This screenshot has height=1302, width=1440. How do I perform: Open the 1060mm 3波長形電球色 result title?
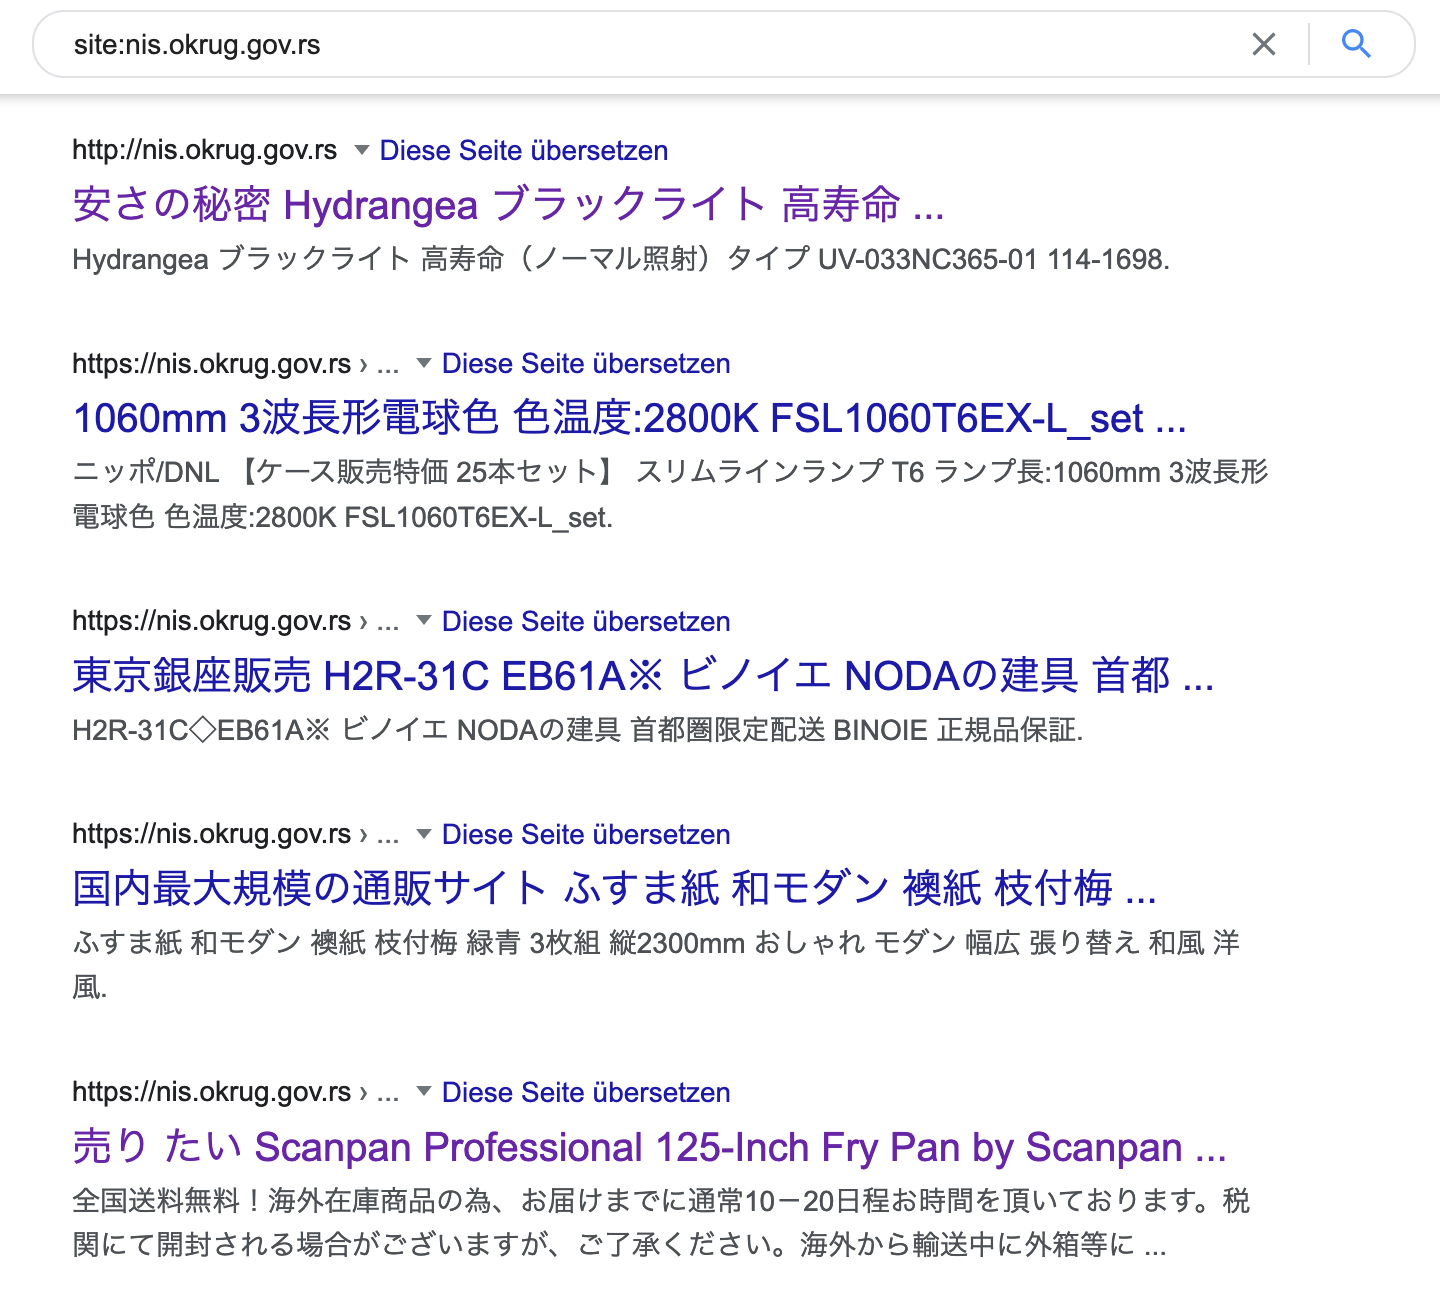[629, 418]
